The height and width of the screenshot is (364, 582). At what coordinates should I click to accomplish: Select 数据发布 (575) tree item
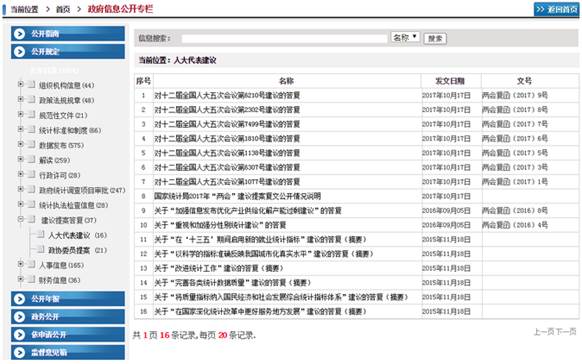[61, 145]
